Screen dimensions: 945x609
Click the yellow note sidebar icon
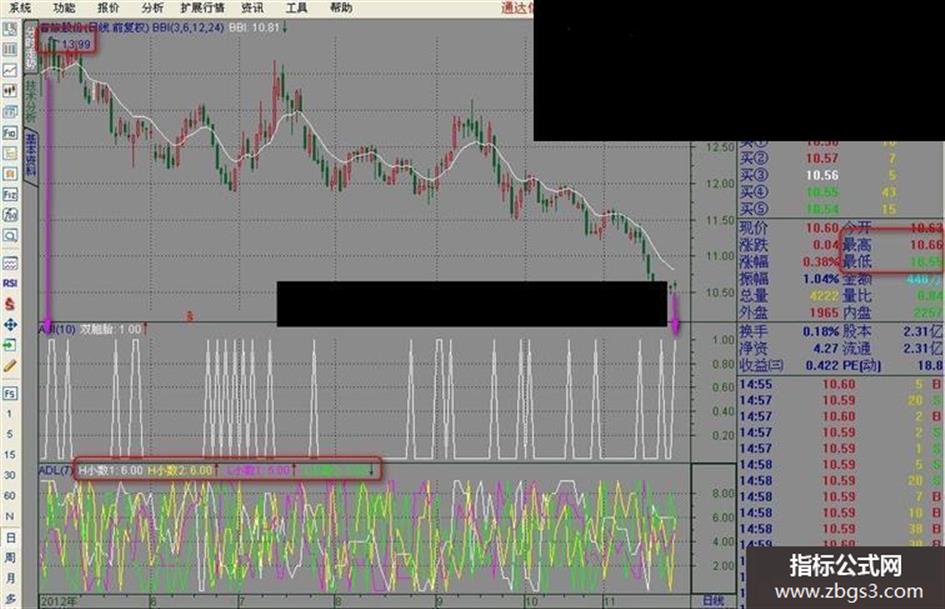pos(10,153)
